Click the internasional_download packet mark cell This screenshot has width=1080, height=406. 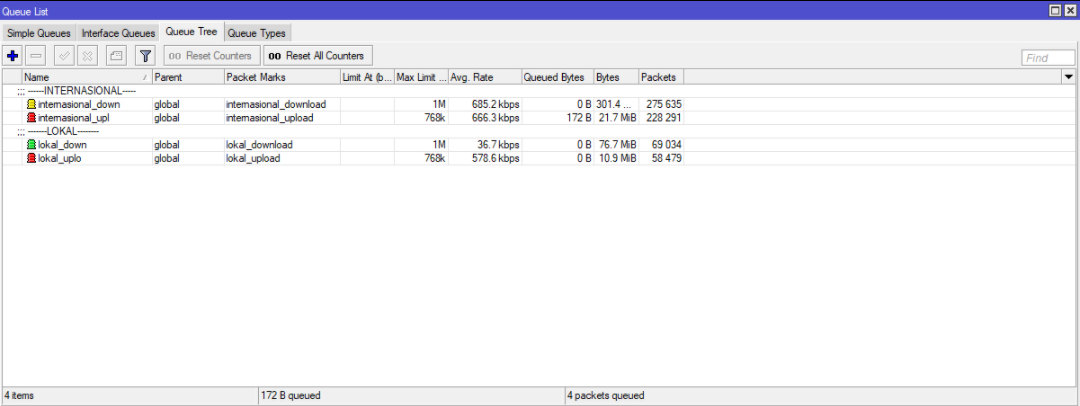click(282, 104)
